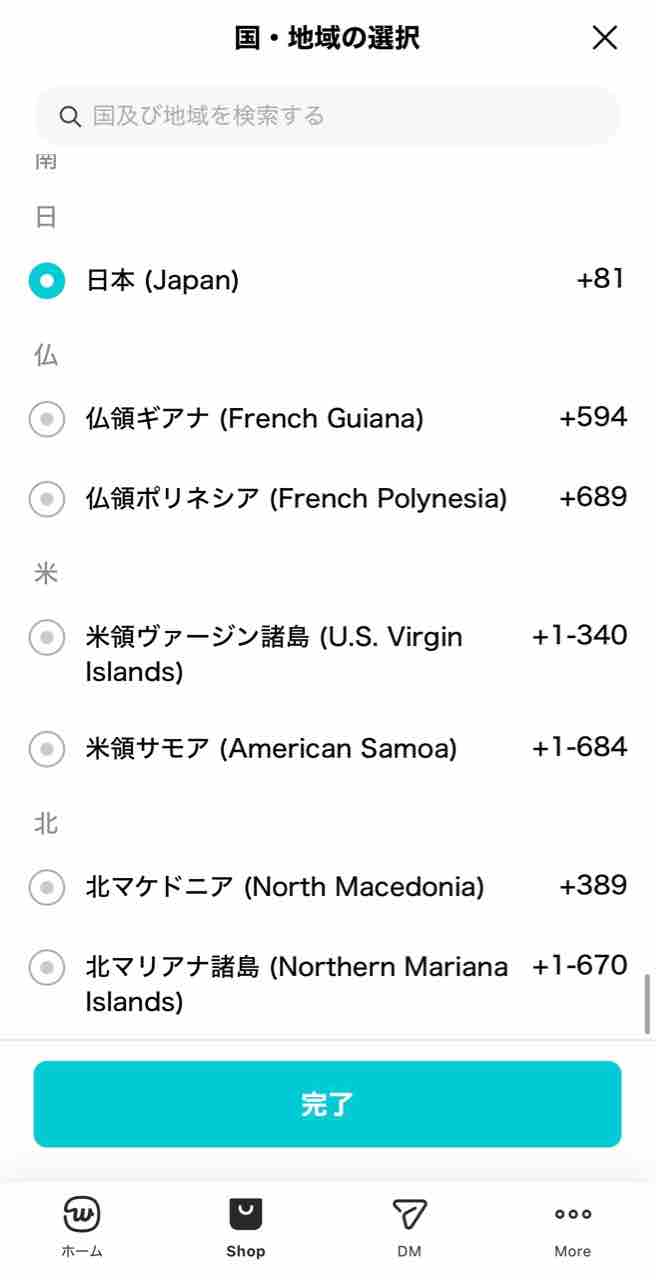Tap the +81 dial code
Screen dimensions: 656x1280
[601, 279]
